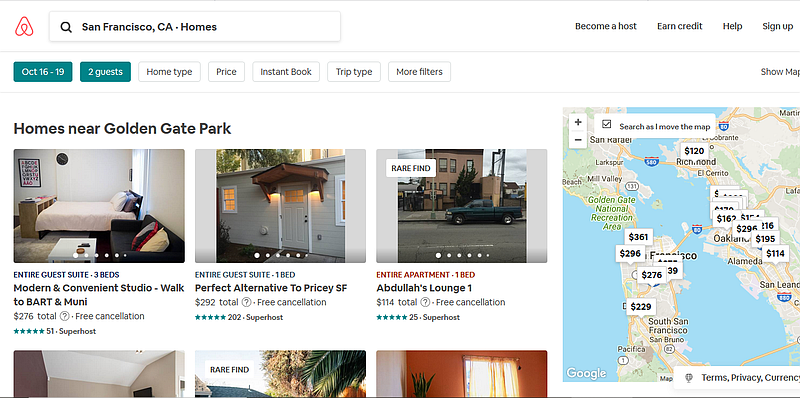
Task: Click the help icon next to $114 total
Action: [425, 303]
